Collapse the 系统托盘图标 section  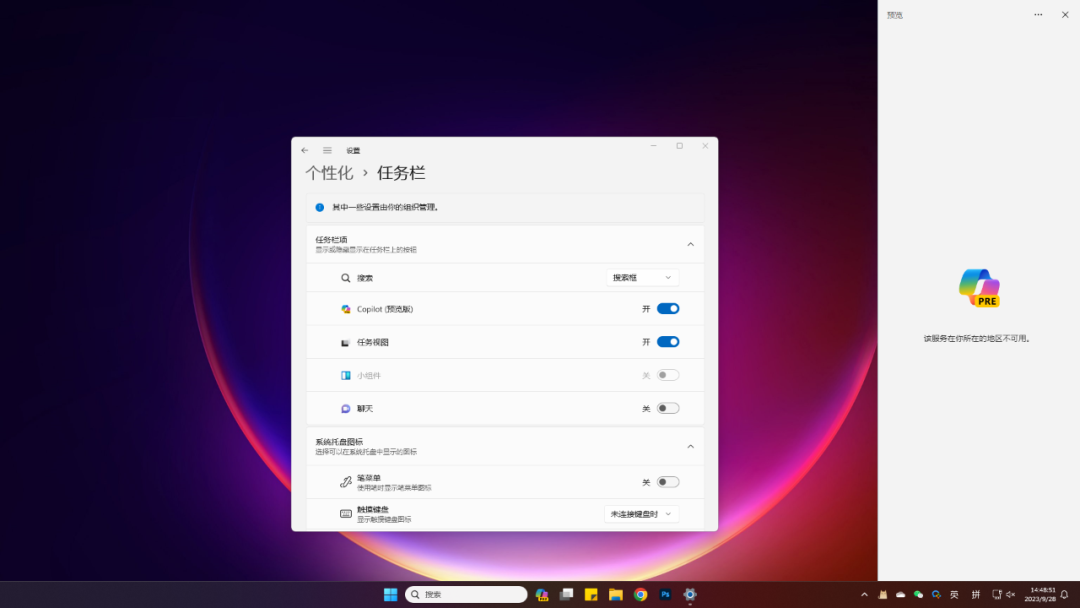click(x=690, y=446)
